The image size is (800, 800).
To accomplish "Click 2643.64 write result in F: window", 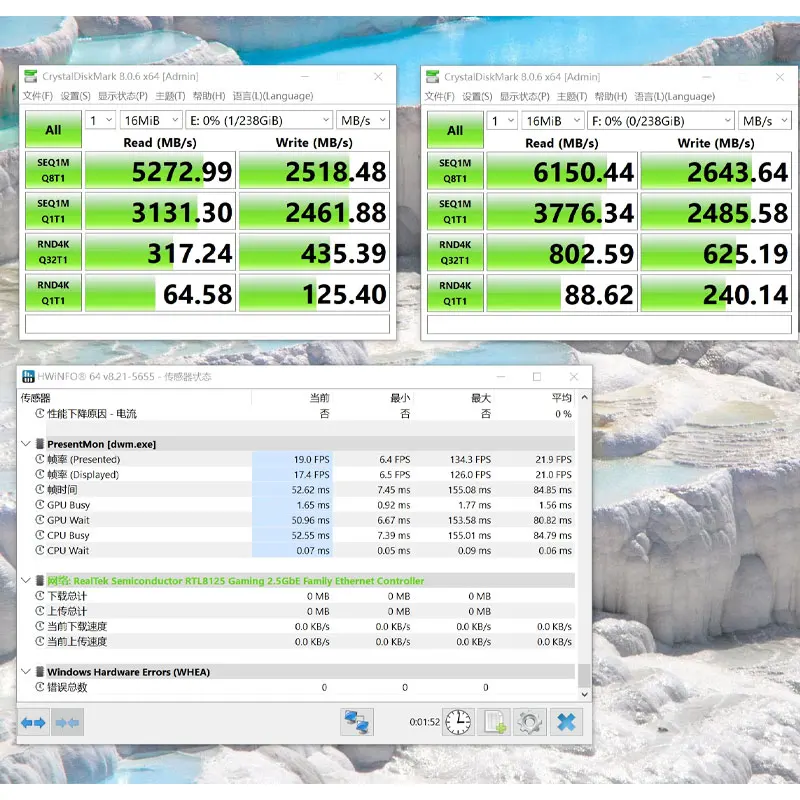I will [716, 171].
